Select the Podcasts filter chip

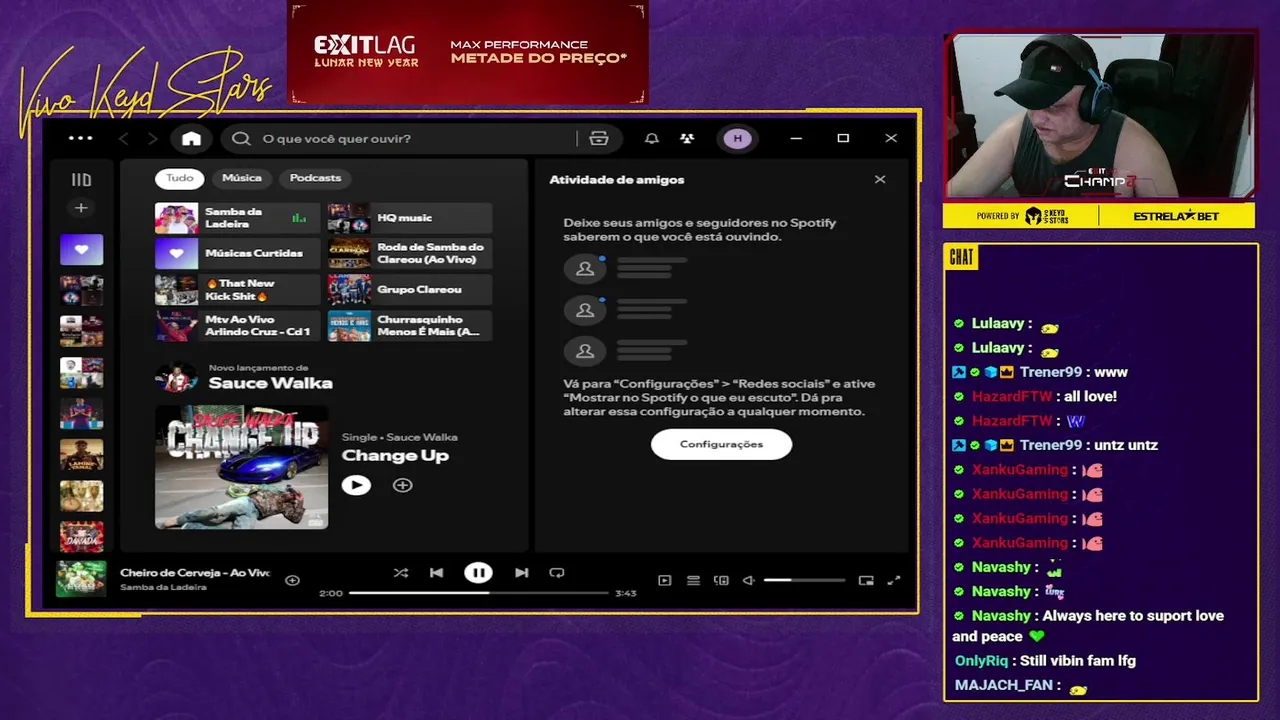click(x=315, y=178)
